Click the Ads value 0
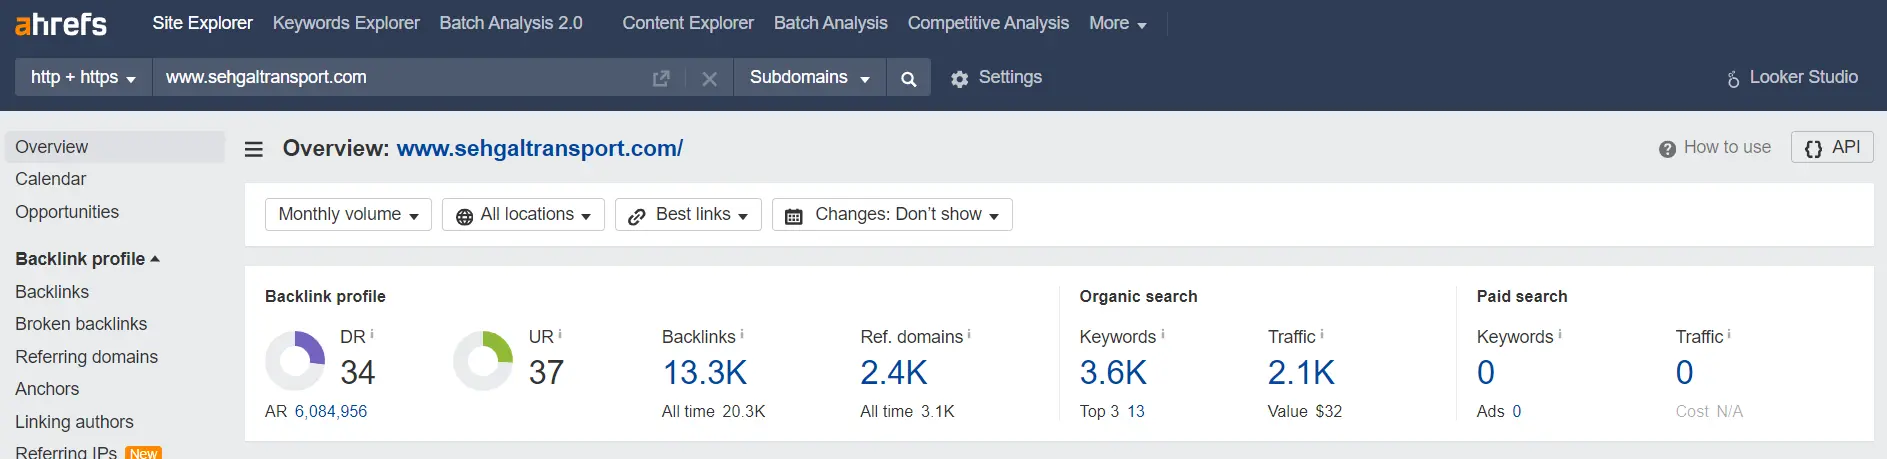The height and width of the screenshot is (459, 1887). point(1517,411)
